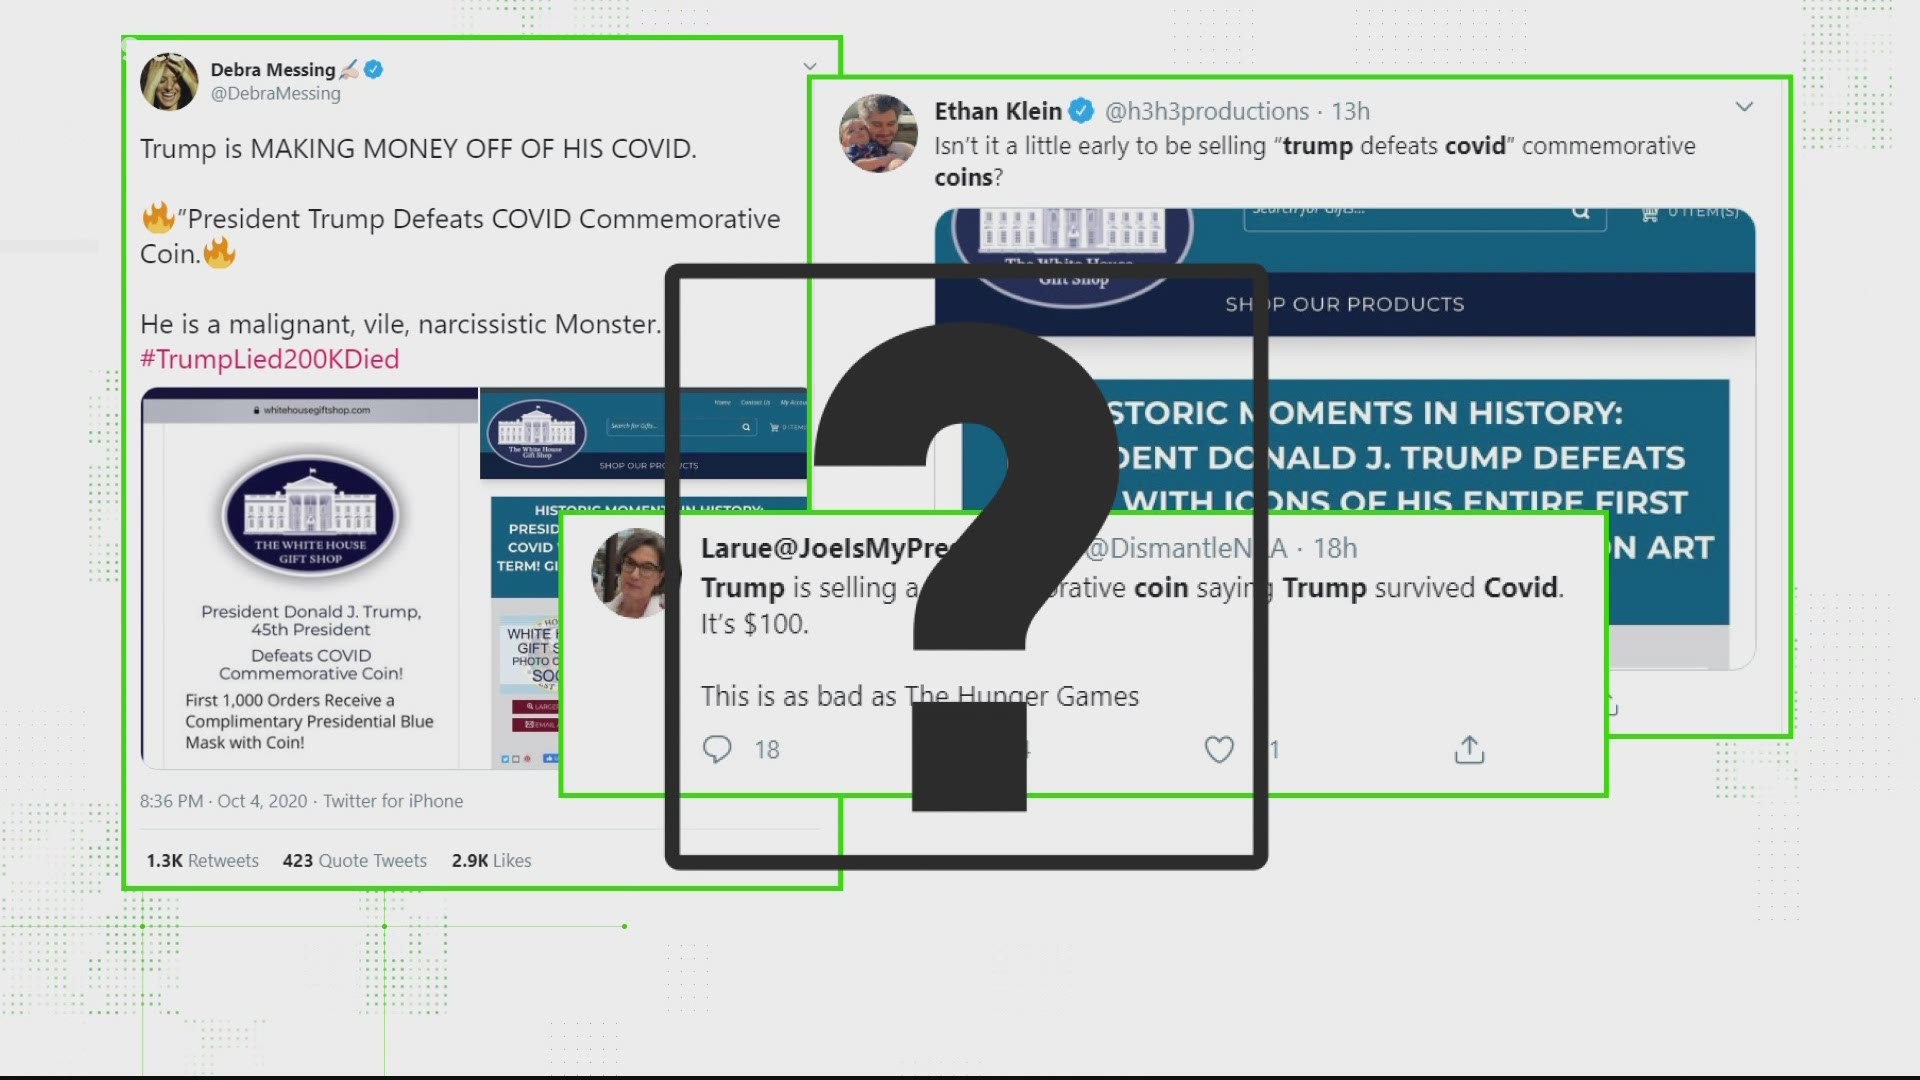Click the 8:36 PM · Oct 4, 2020 timestamp
The width and height of the screenshot is (1920, 1080).
(224, 801)
